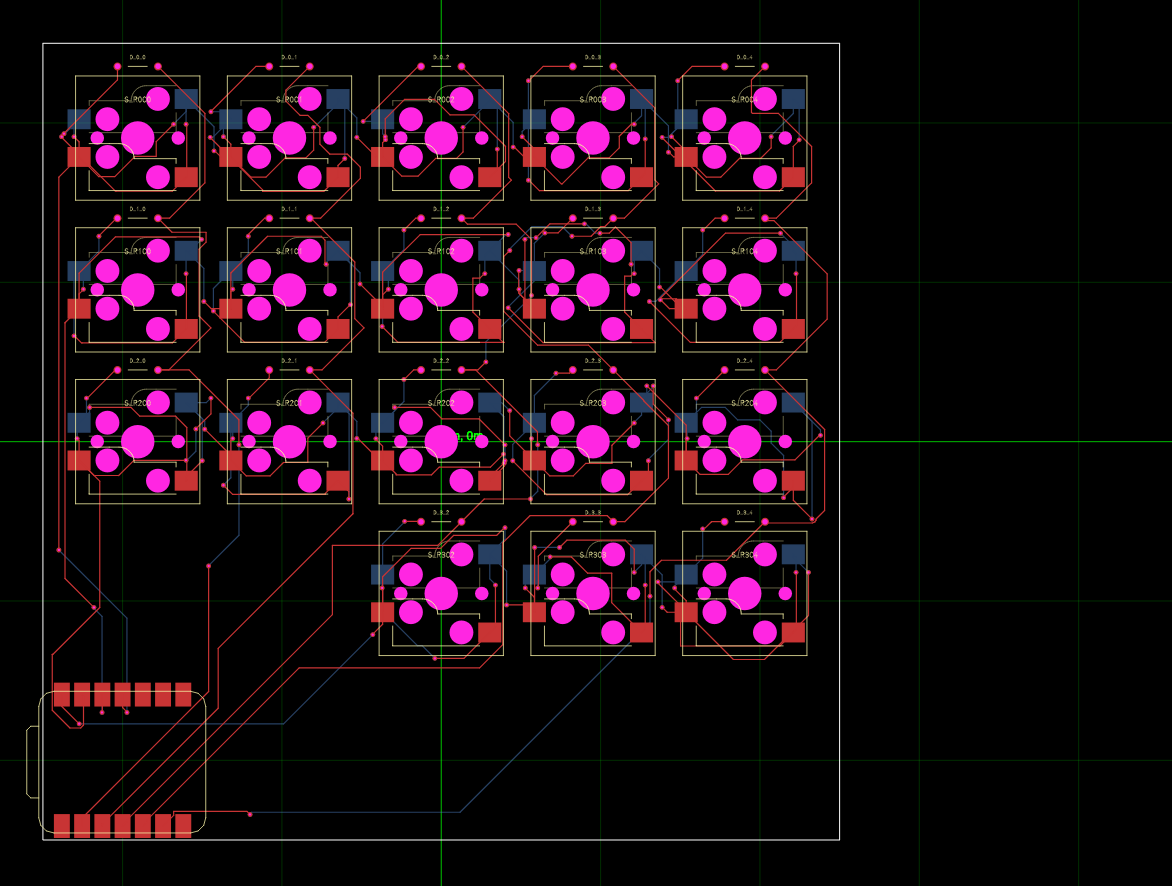The width and height of the screenshot is (1172, 886).
Task: Pick the D_2_4 diode designator
Action: click(744, 360)
